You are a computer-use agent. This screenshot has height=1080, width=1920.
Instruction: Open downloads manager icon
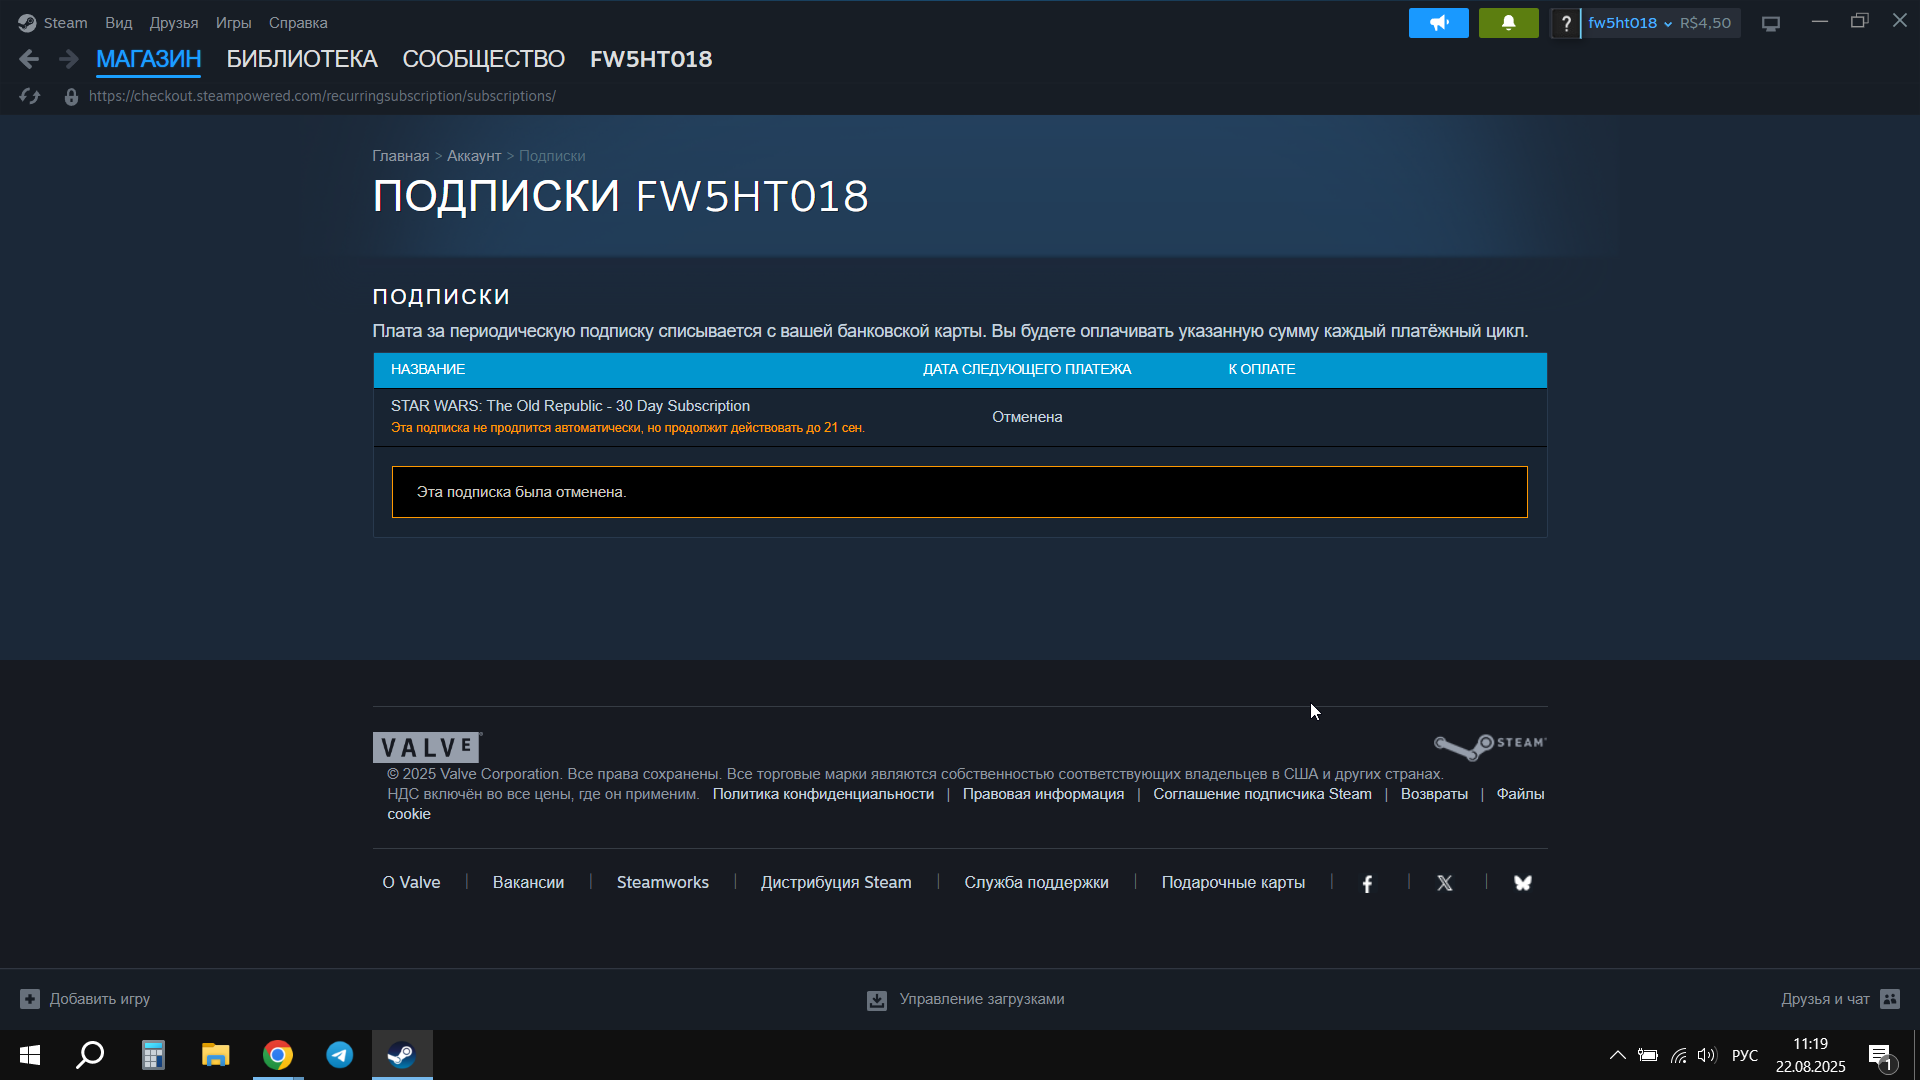point(877,1000)
